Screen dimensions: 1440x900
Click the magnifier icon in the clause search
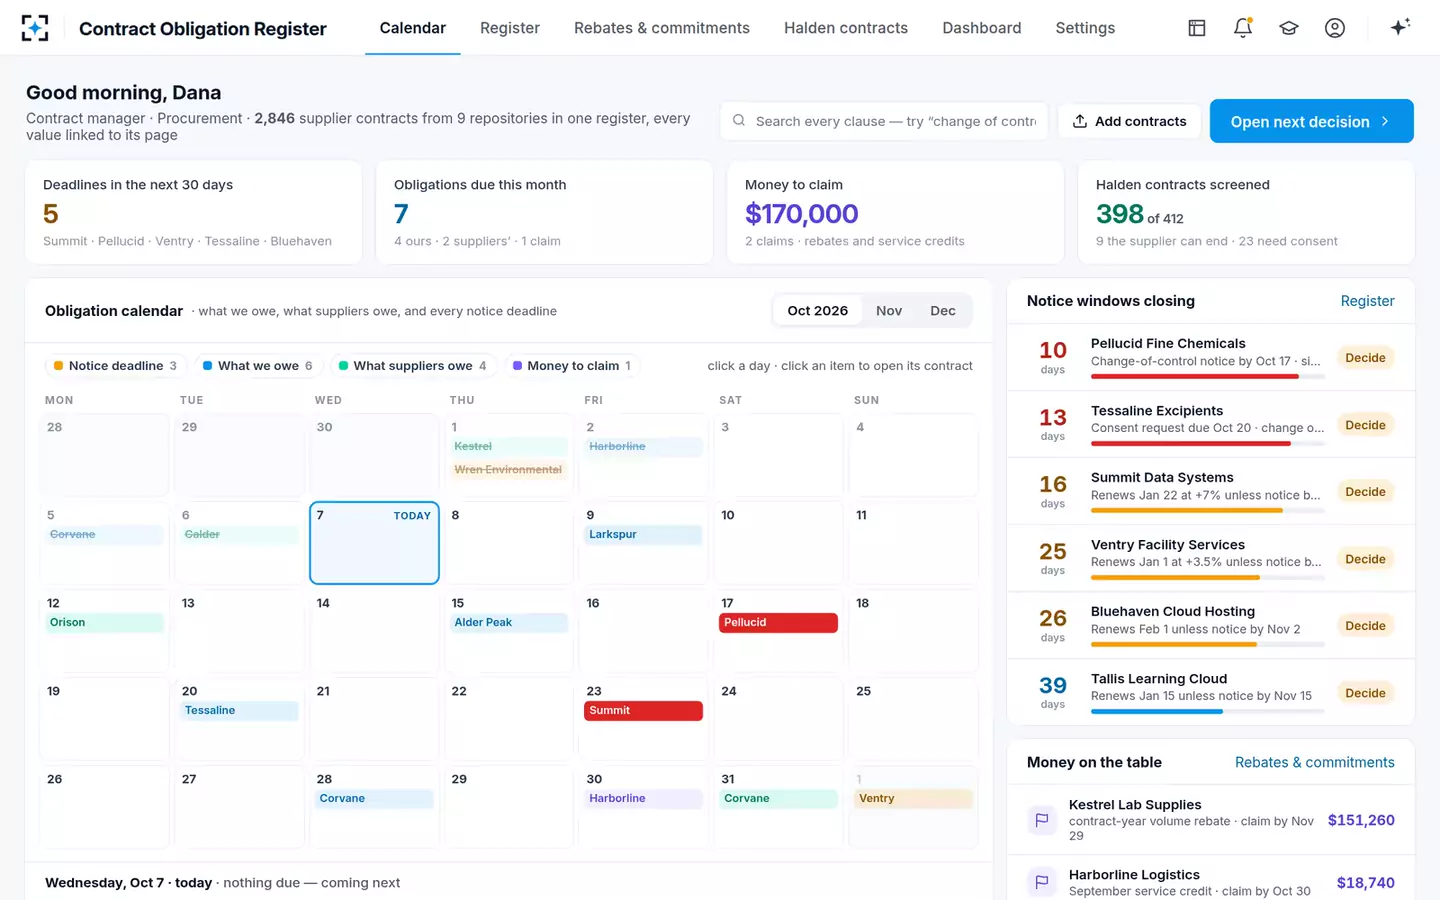pyautogui.click(x=739, y=121)
